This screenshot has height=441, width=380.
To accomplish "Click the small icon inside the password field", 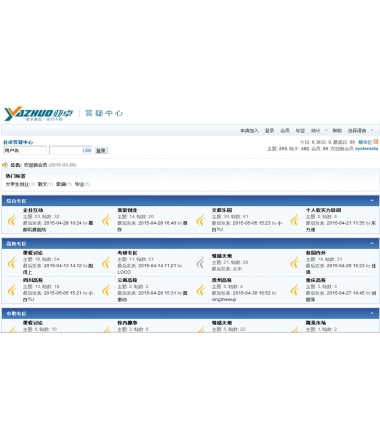I will 87,150.
